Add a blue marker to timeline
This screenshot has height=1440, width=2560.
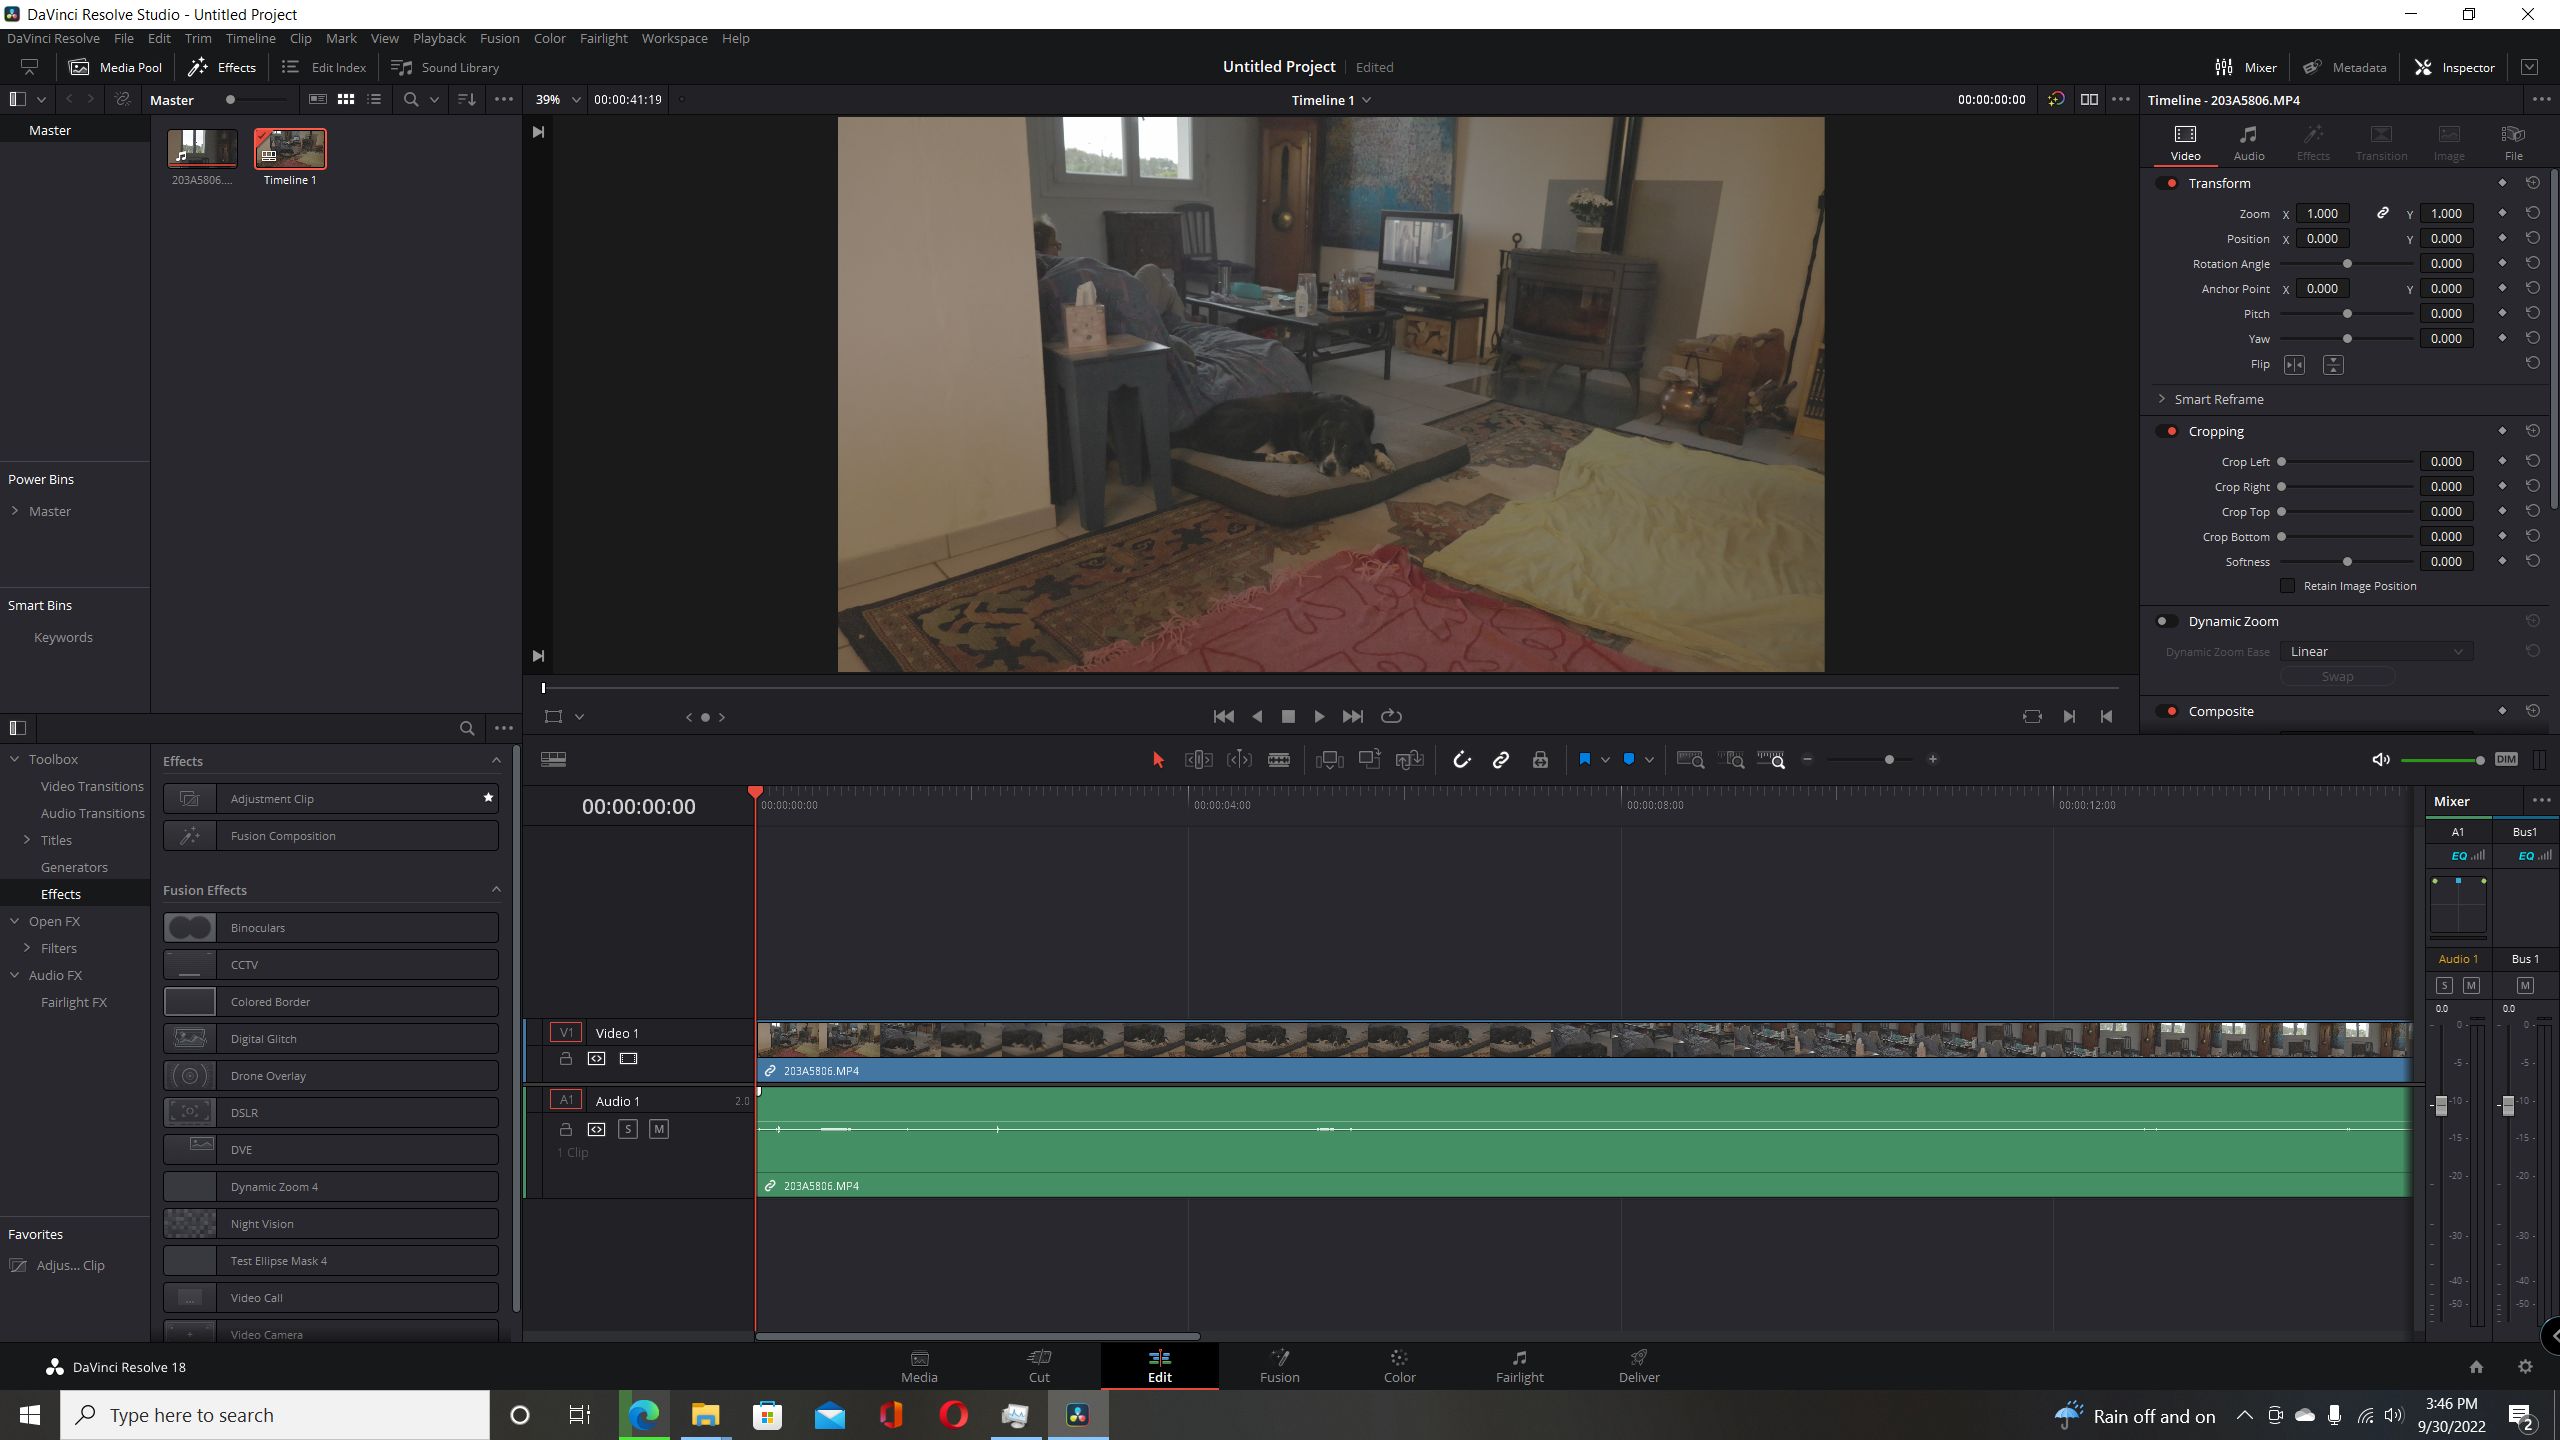point(1628,760)
